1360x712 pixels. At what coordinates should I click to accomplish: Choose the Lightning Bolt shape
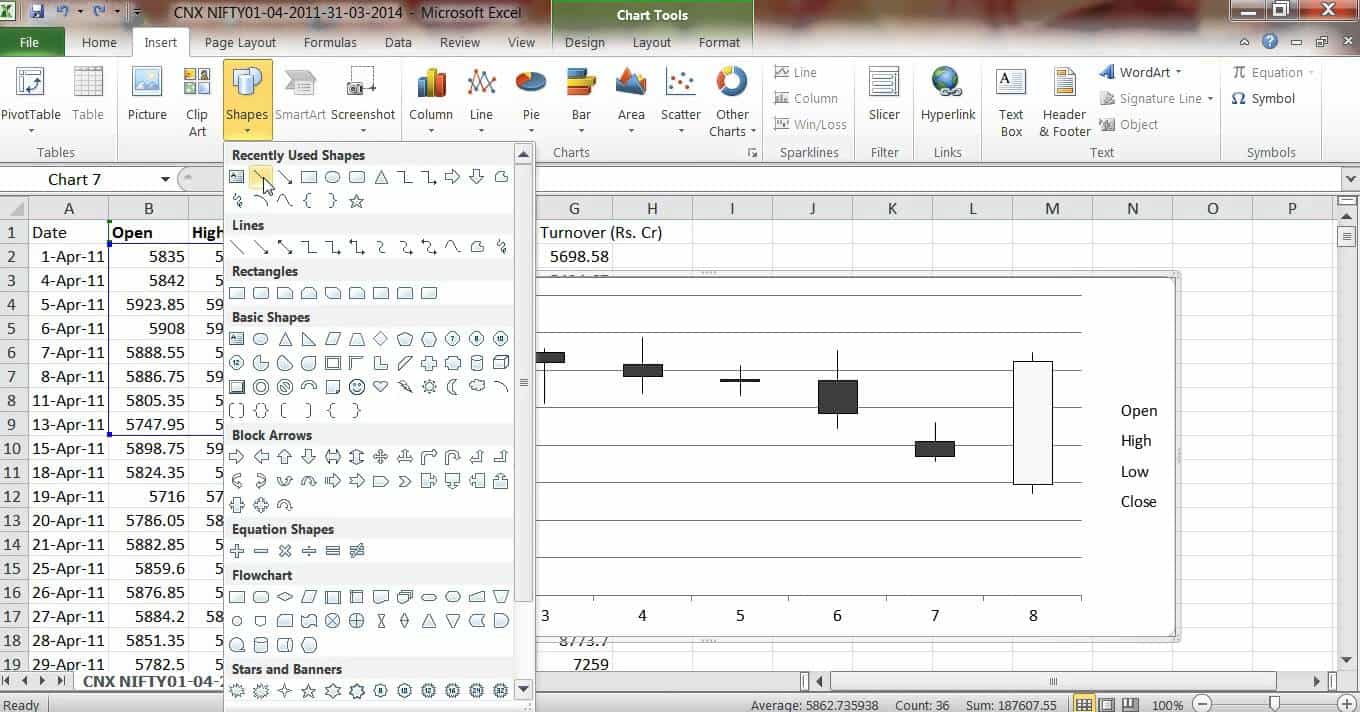(x=405, y=387)
